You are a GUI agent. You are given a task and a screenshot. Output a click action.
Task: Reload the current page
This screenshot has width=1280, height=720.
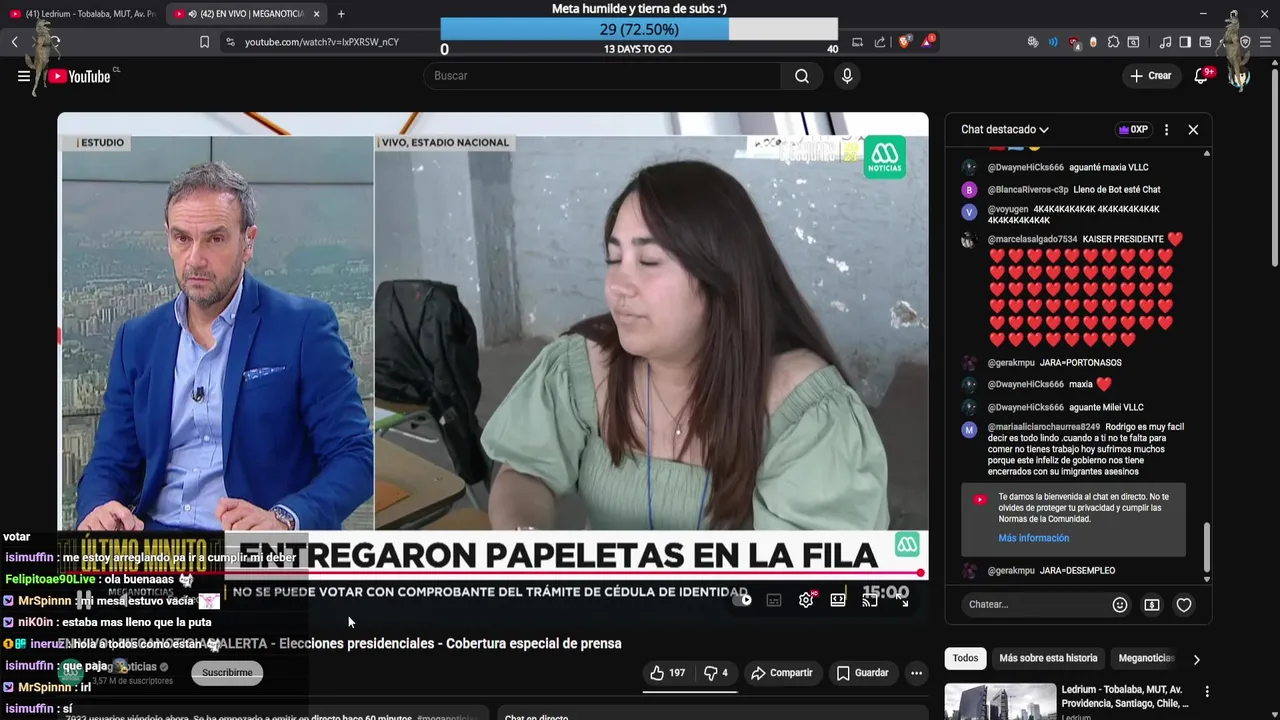coord(55,42)
